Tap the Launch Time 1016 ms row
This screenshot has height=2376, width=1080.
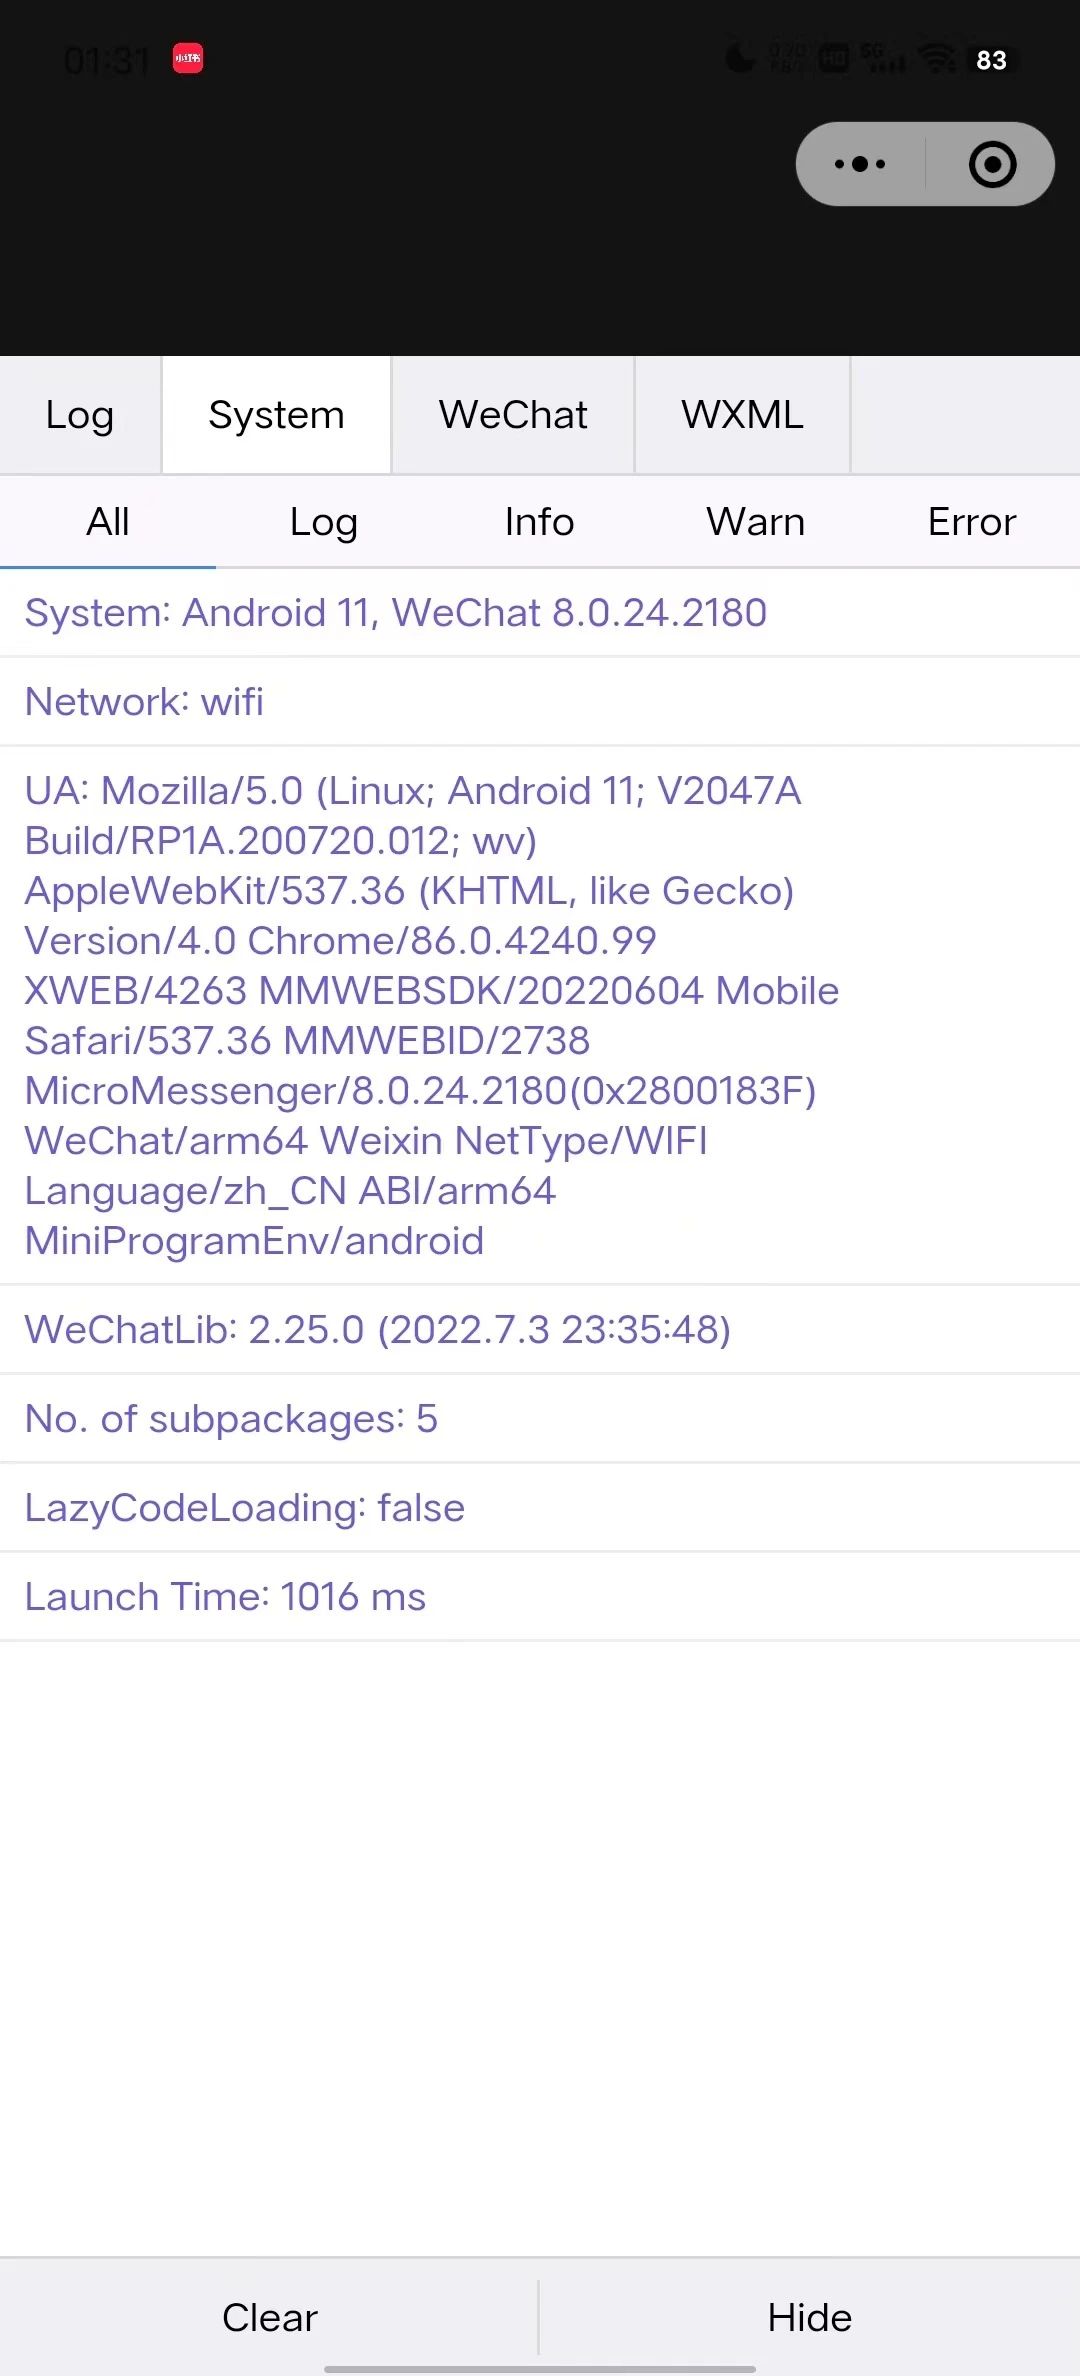click(x=540, y=1597)
